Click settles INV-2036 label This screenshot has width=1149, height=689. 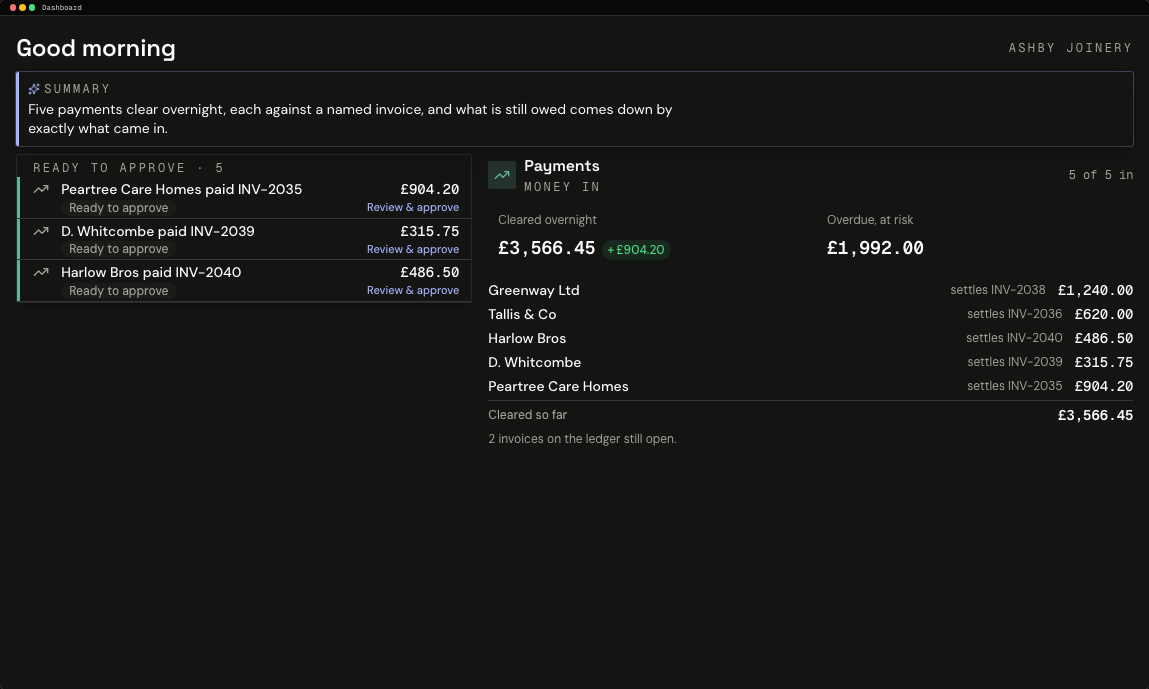[1014, 314]
